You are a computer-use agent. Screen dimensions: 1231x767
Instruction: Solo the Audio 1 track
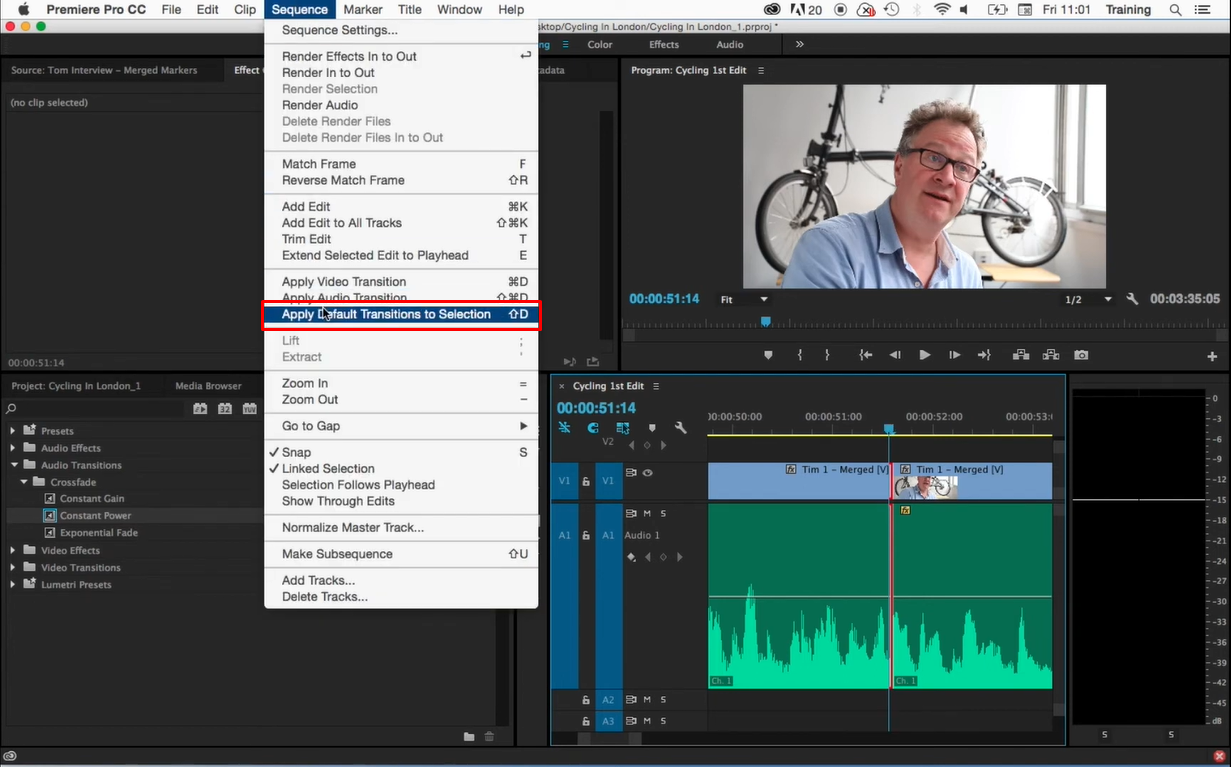coord(663,513)
